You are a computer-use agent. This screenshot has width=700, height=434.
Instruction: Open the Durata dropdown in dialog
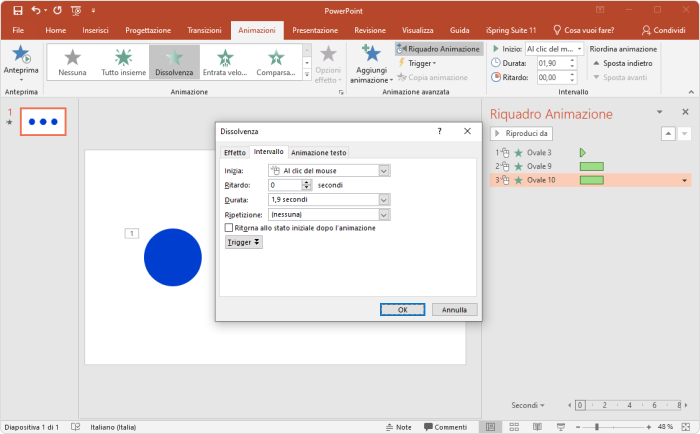pyautogui.click(x=383, y=200)
